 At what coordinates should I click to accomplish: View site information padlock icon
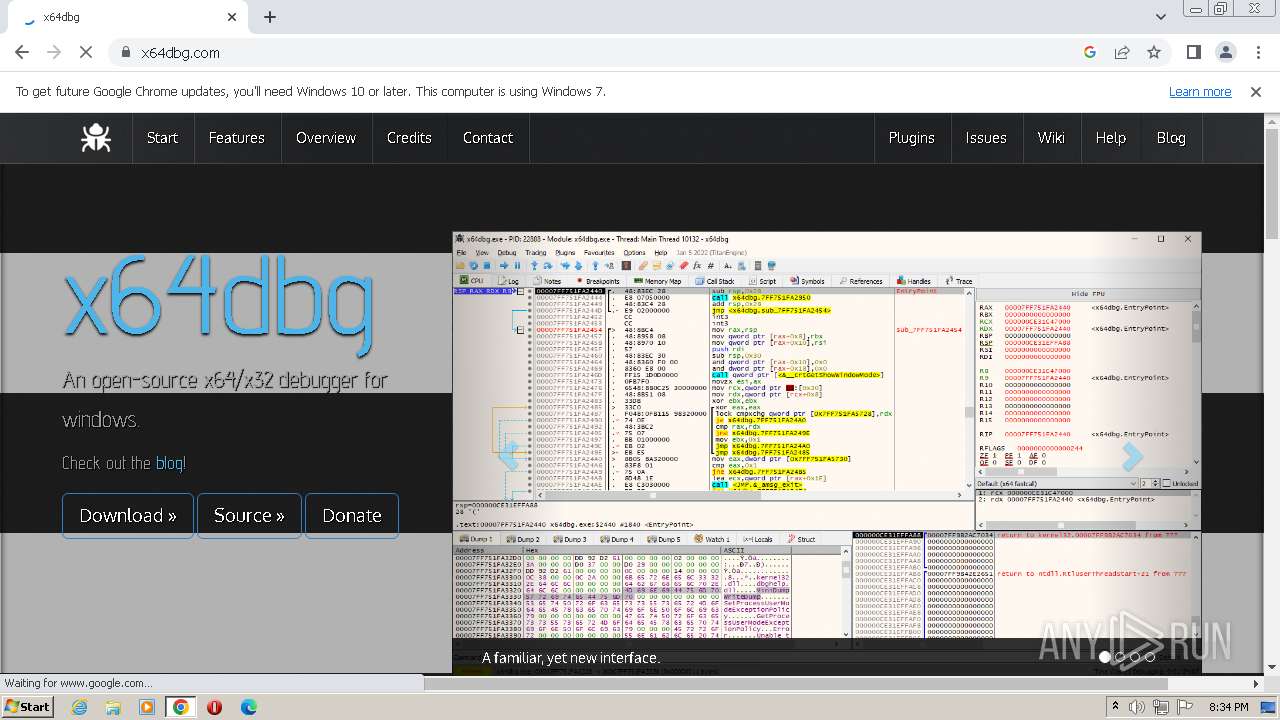(125, 52)
